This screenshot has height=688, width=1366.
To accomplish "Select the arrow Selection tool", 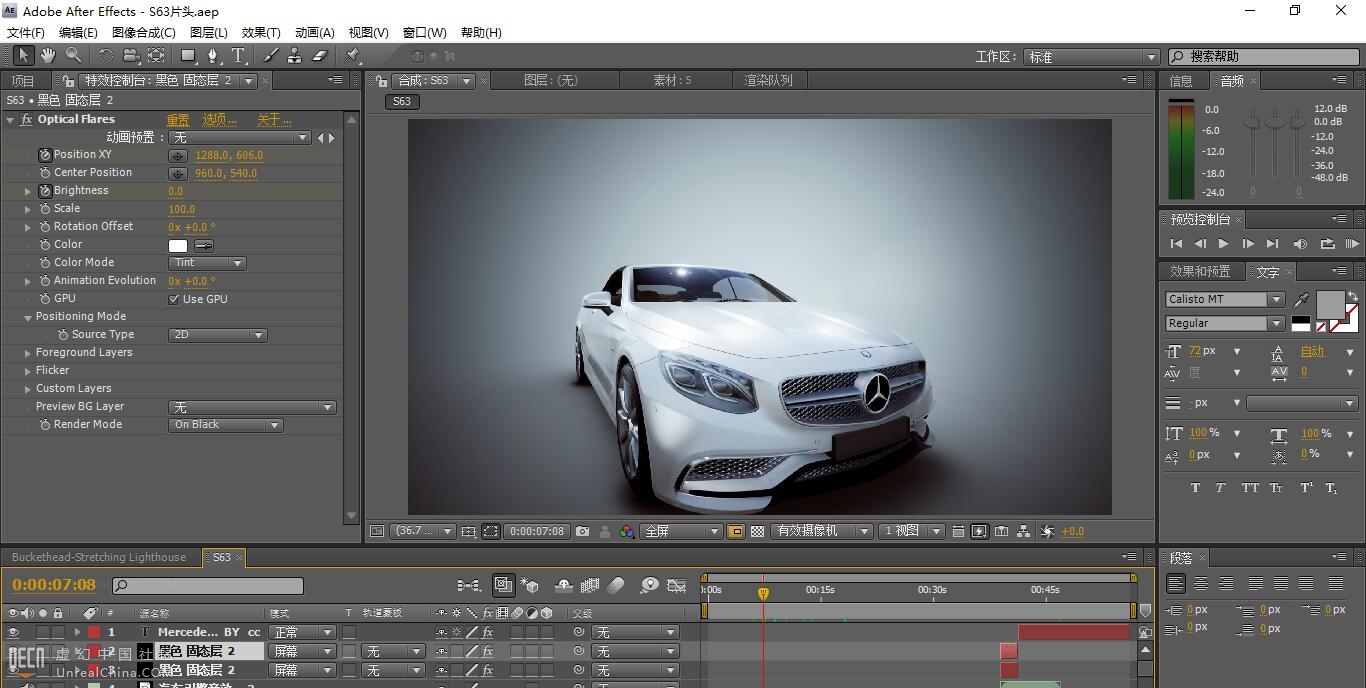I will click(23, 56).
